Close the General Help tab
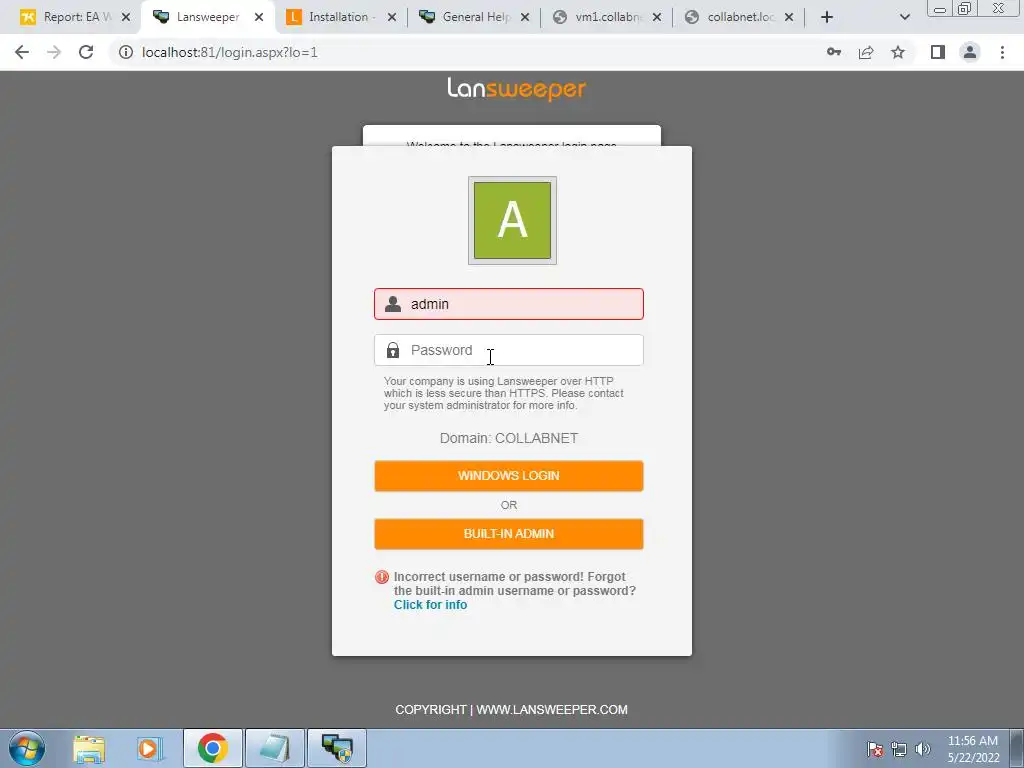Screen dimensions: 1024x768 tap(525, 17)
